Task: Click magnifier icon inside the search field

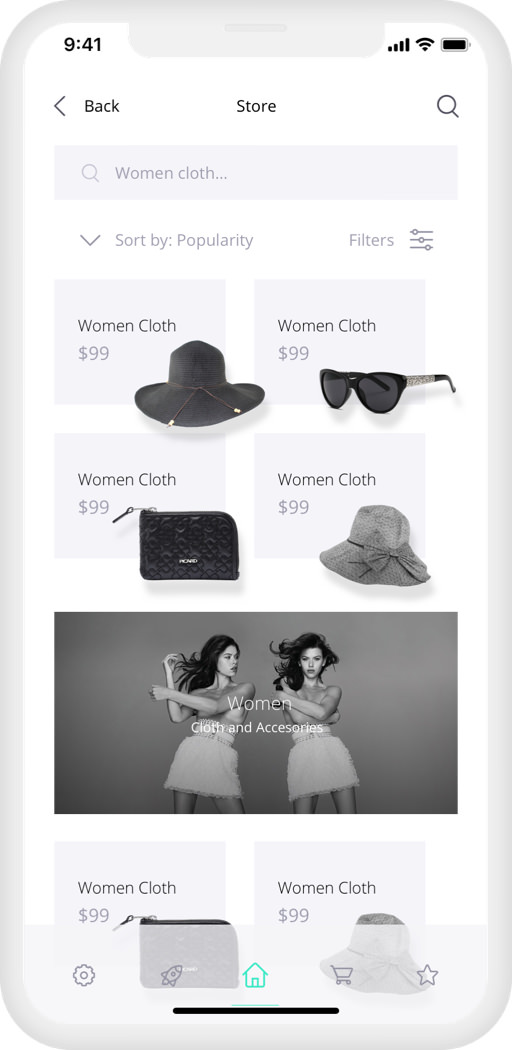Action: click(x=90, y=173)
